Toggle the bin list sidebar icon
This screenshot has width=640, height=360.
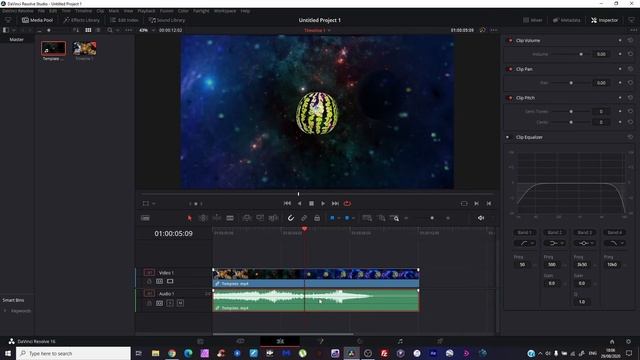[x=6, y=30]
